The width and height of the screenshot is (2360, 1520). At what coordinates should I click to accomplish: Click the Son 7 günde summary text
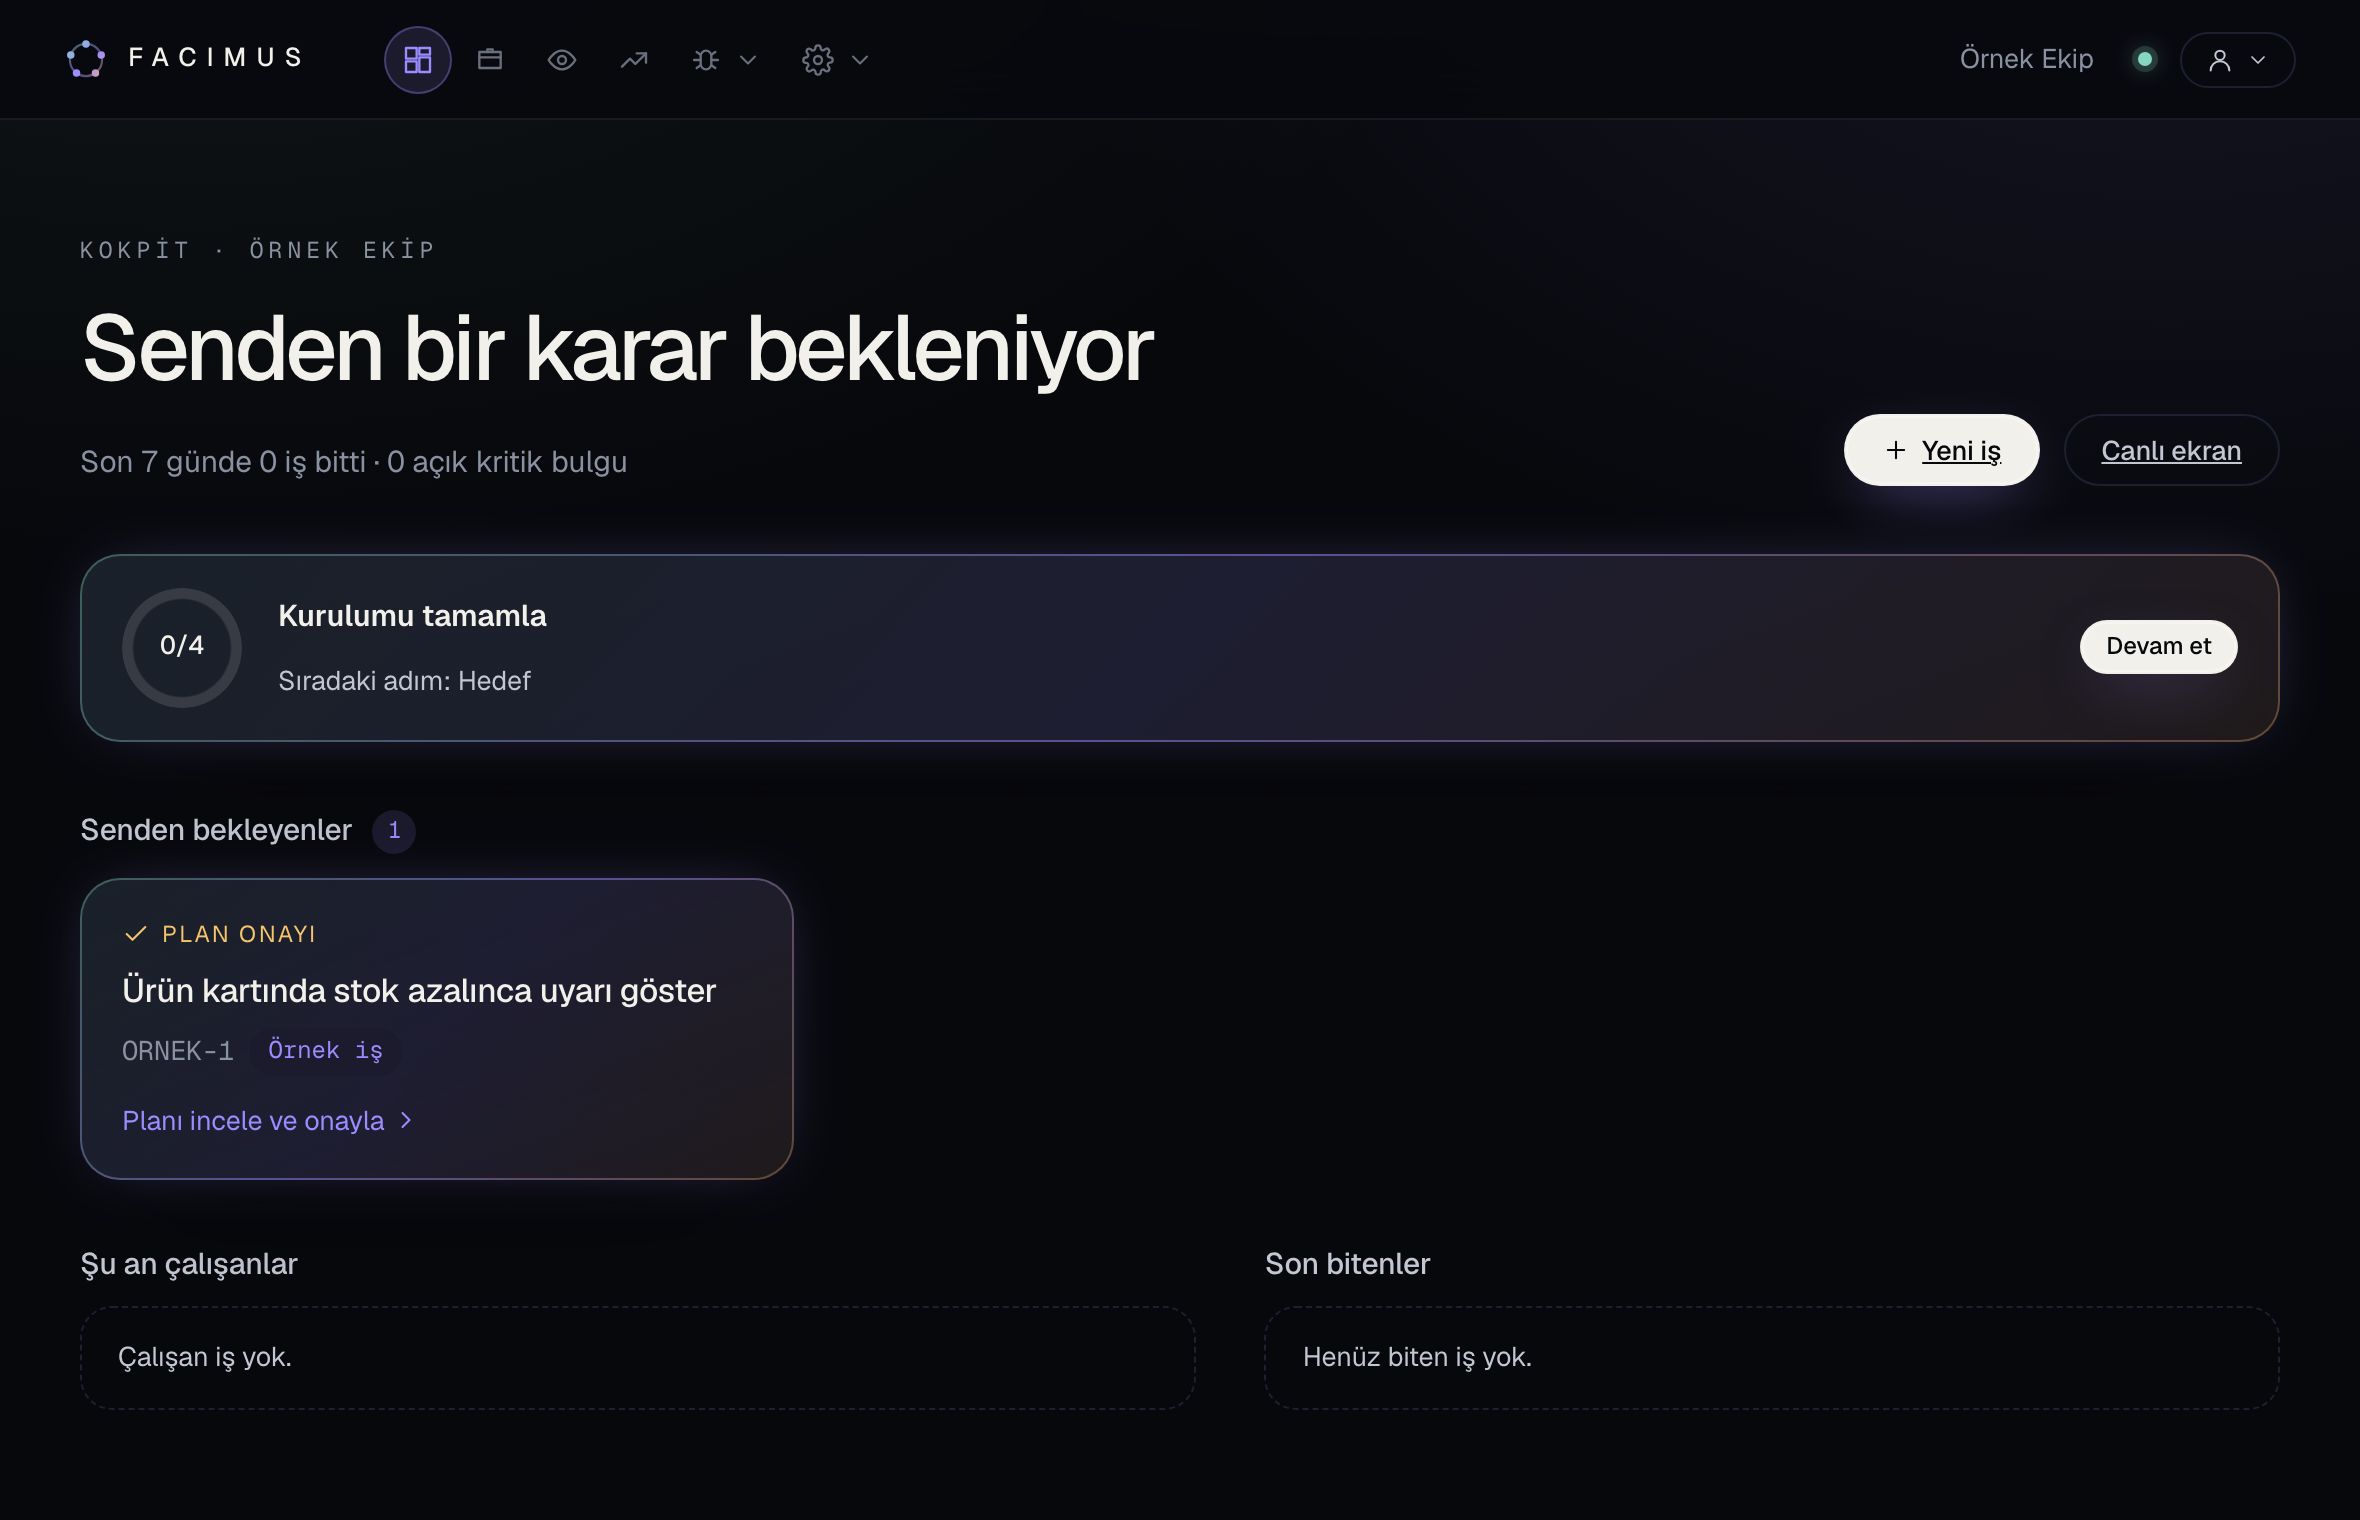point(353,462)
